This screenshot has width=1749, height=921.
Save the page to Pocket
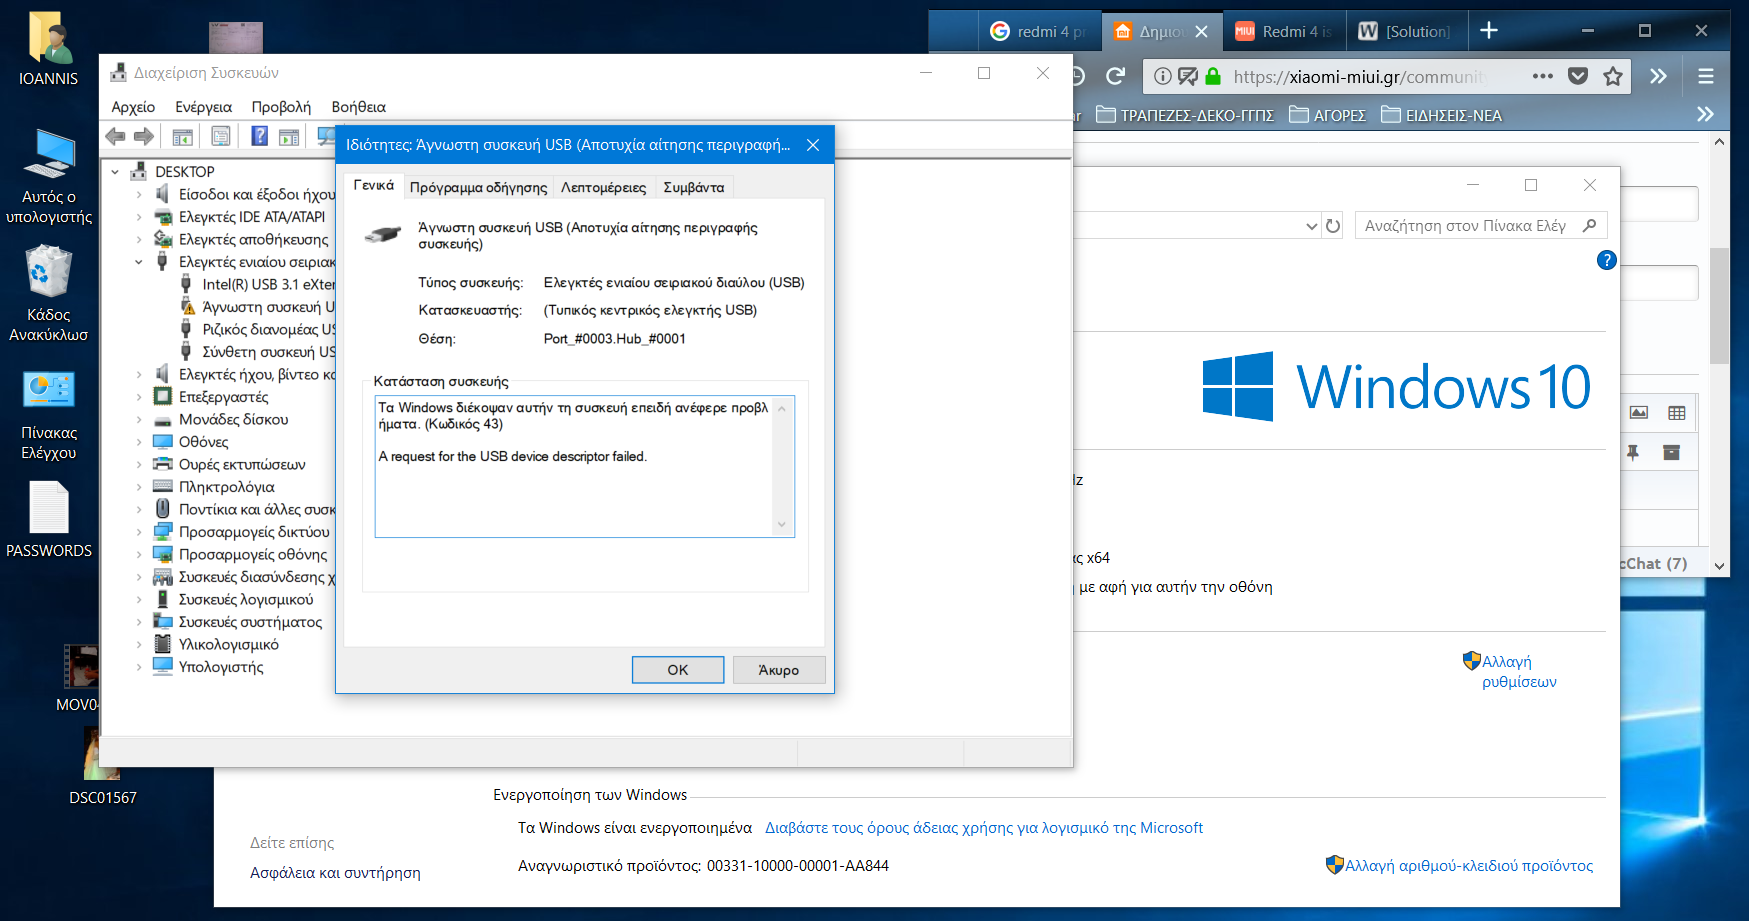(1578, 76)
